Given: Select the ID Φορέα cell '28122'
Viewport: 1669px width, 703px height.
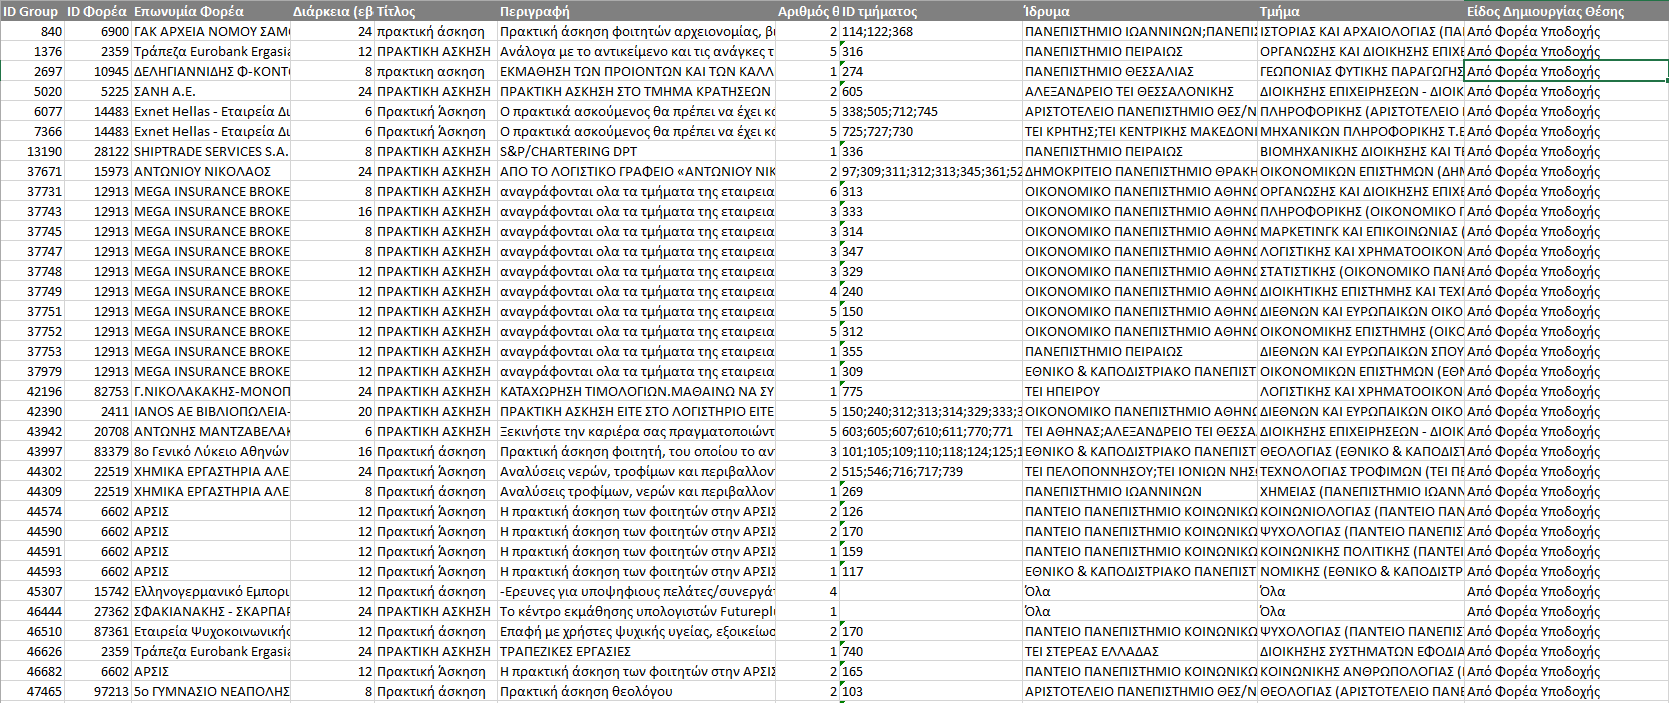Looking at the screenshot, I should tap(98, 151).
